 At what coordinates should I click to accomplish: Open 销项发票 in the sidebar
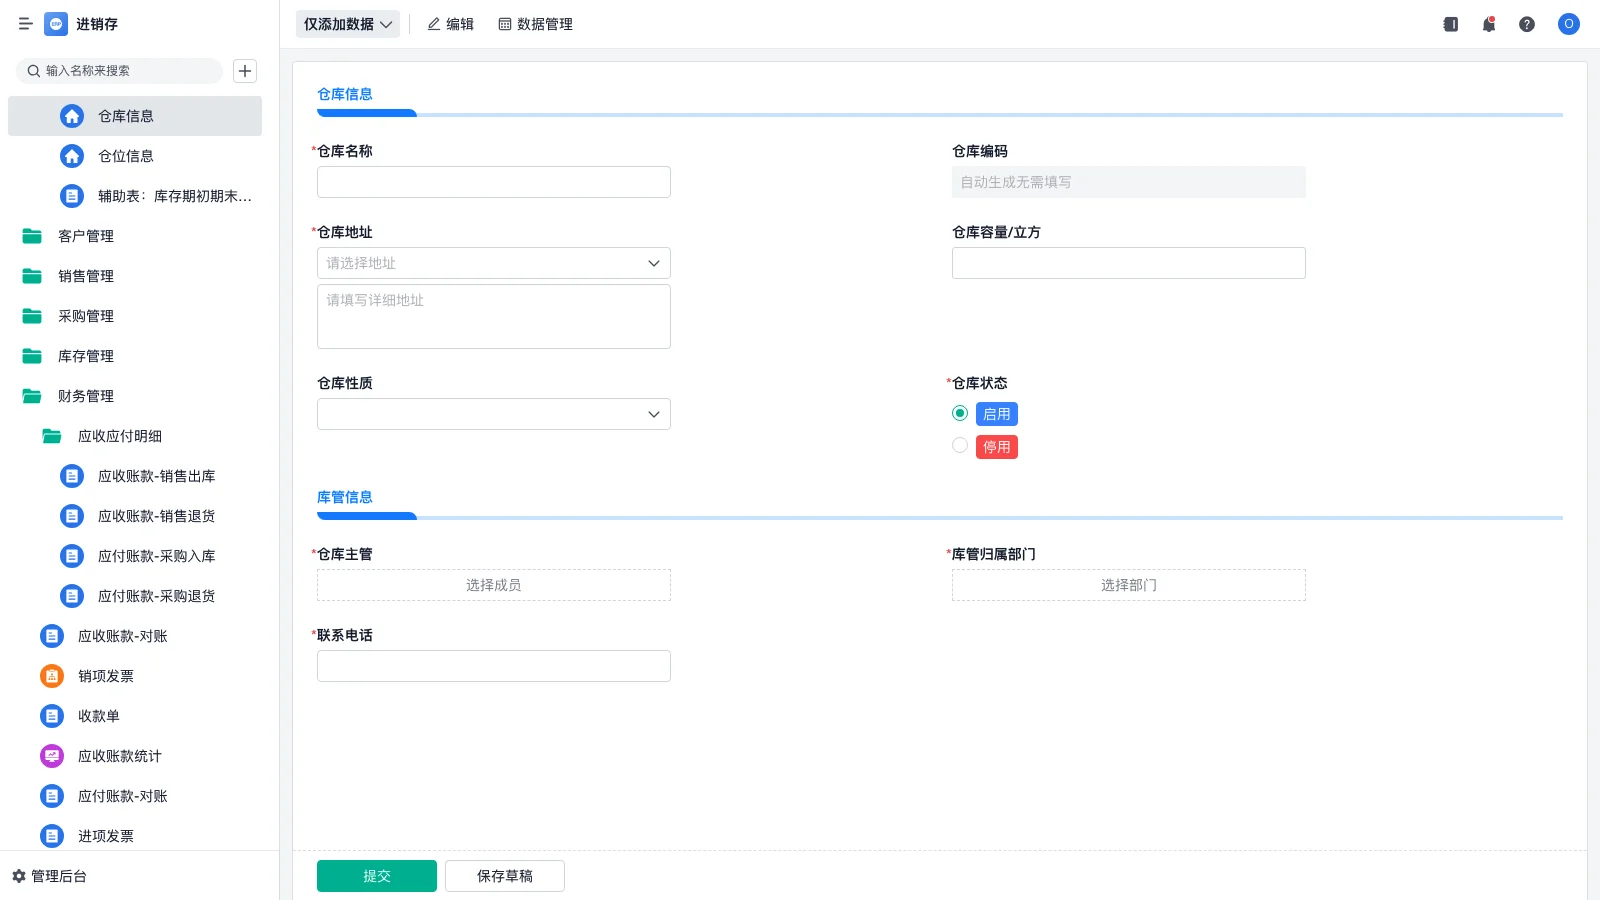pyautogui.click(x=135, y=676)
